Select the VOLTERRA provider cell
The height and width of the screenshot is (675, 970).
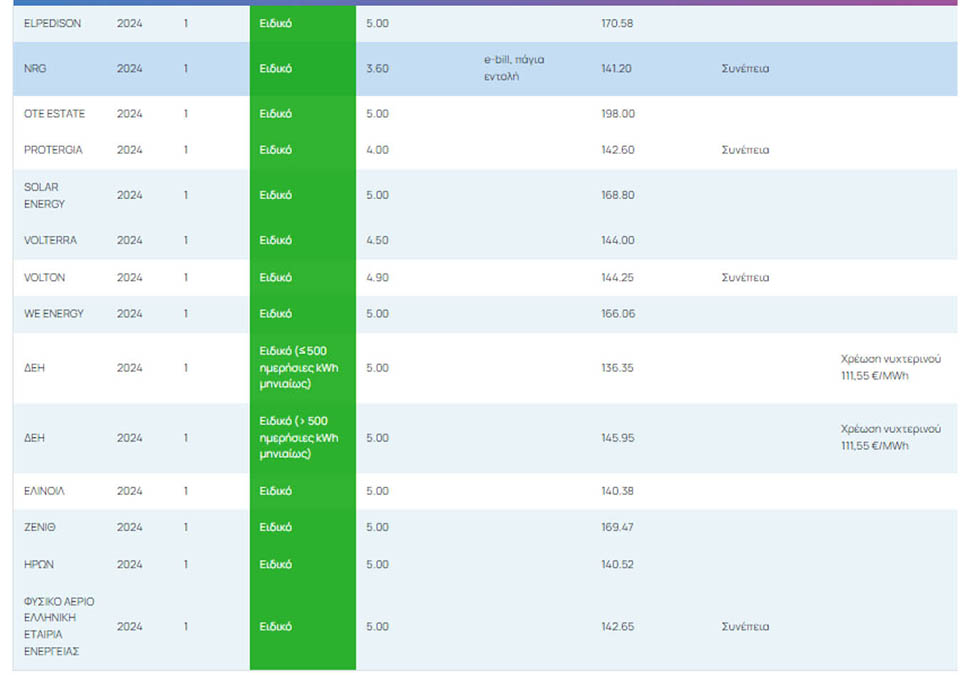tap(50, 241)
